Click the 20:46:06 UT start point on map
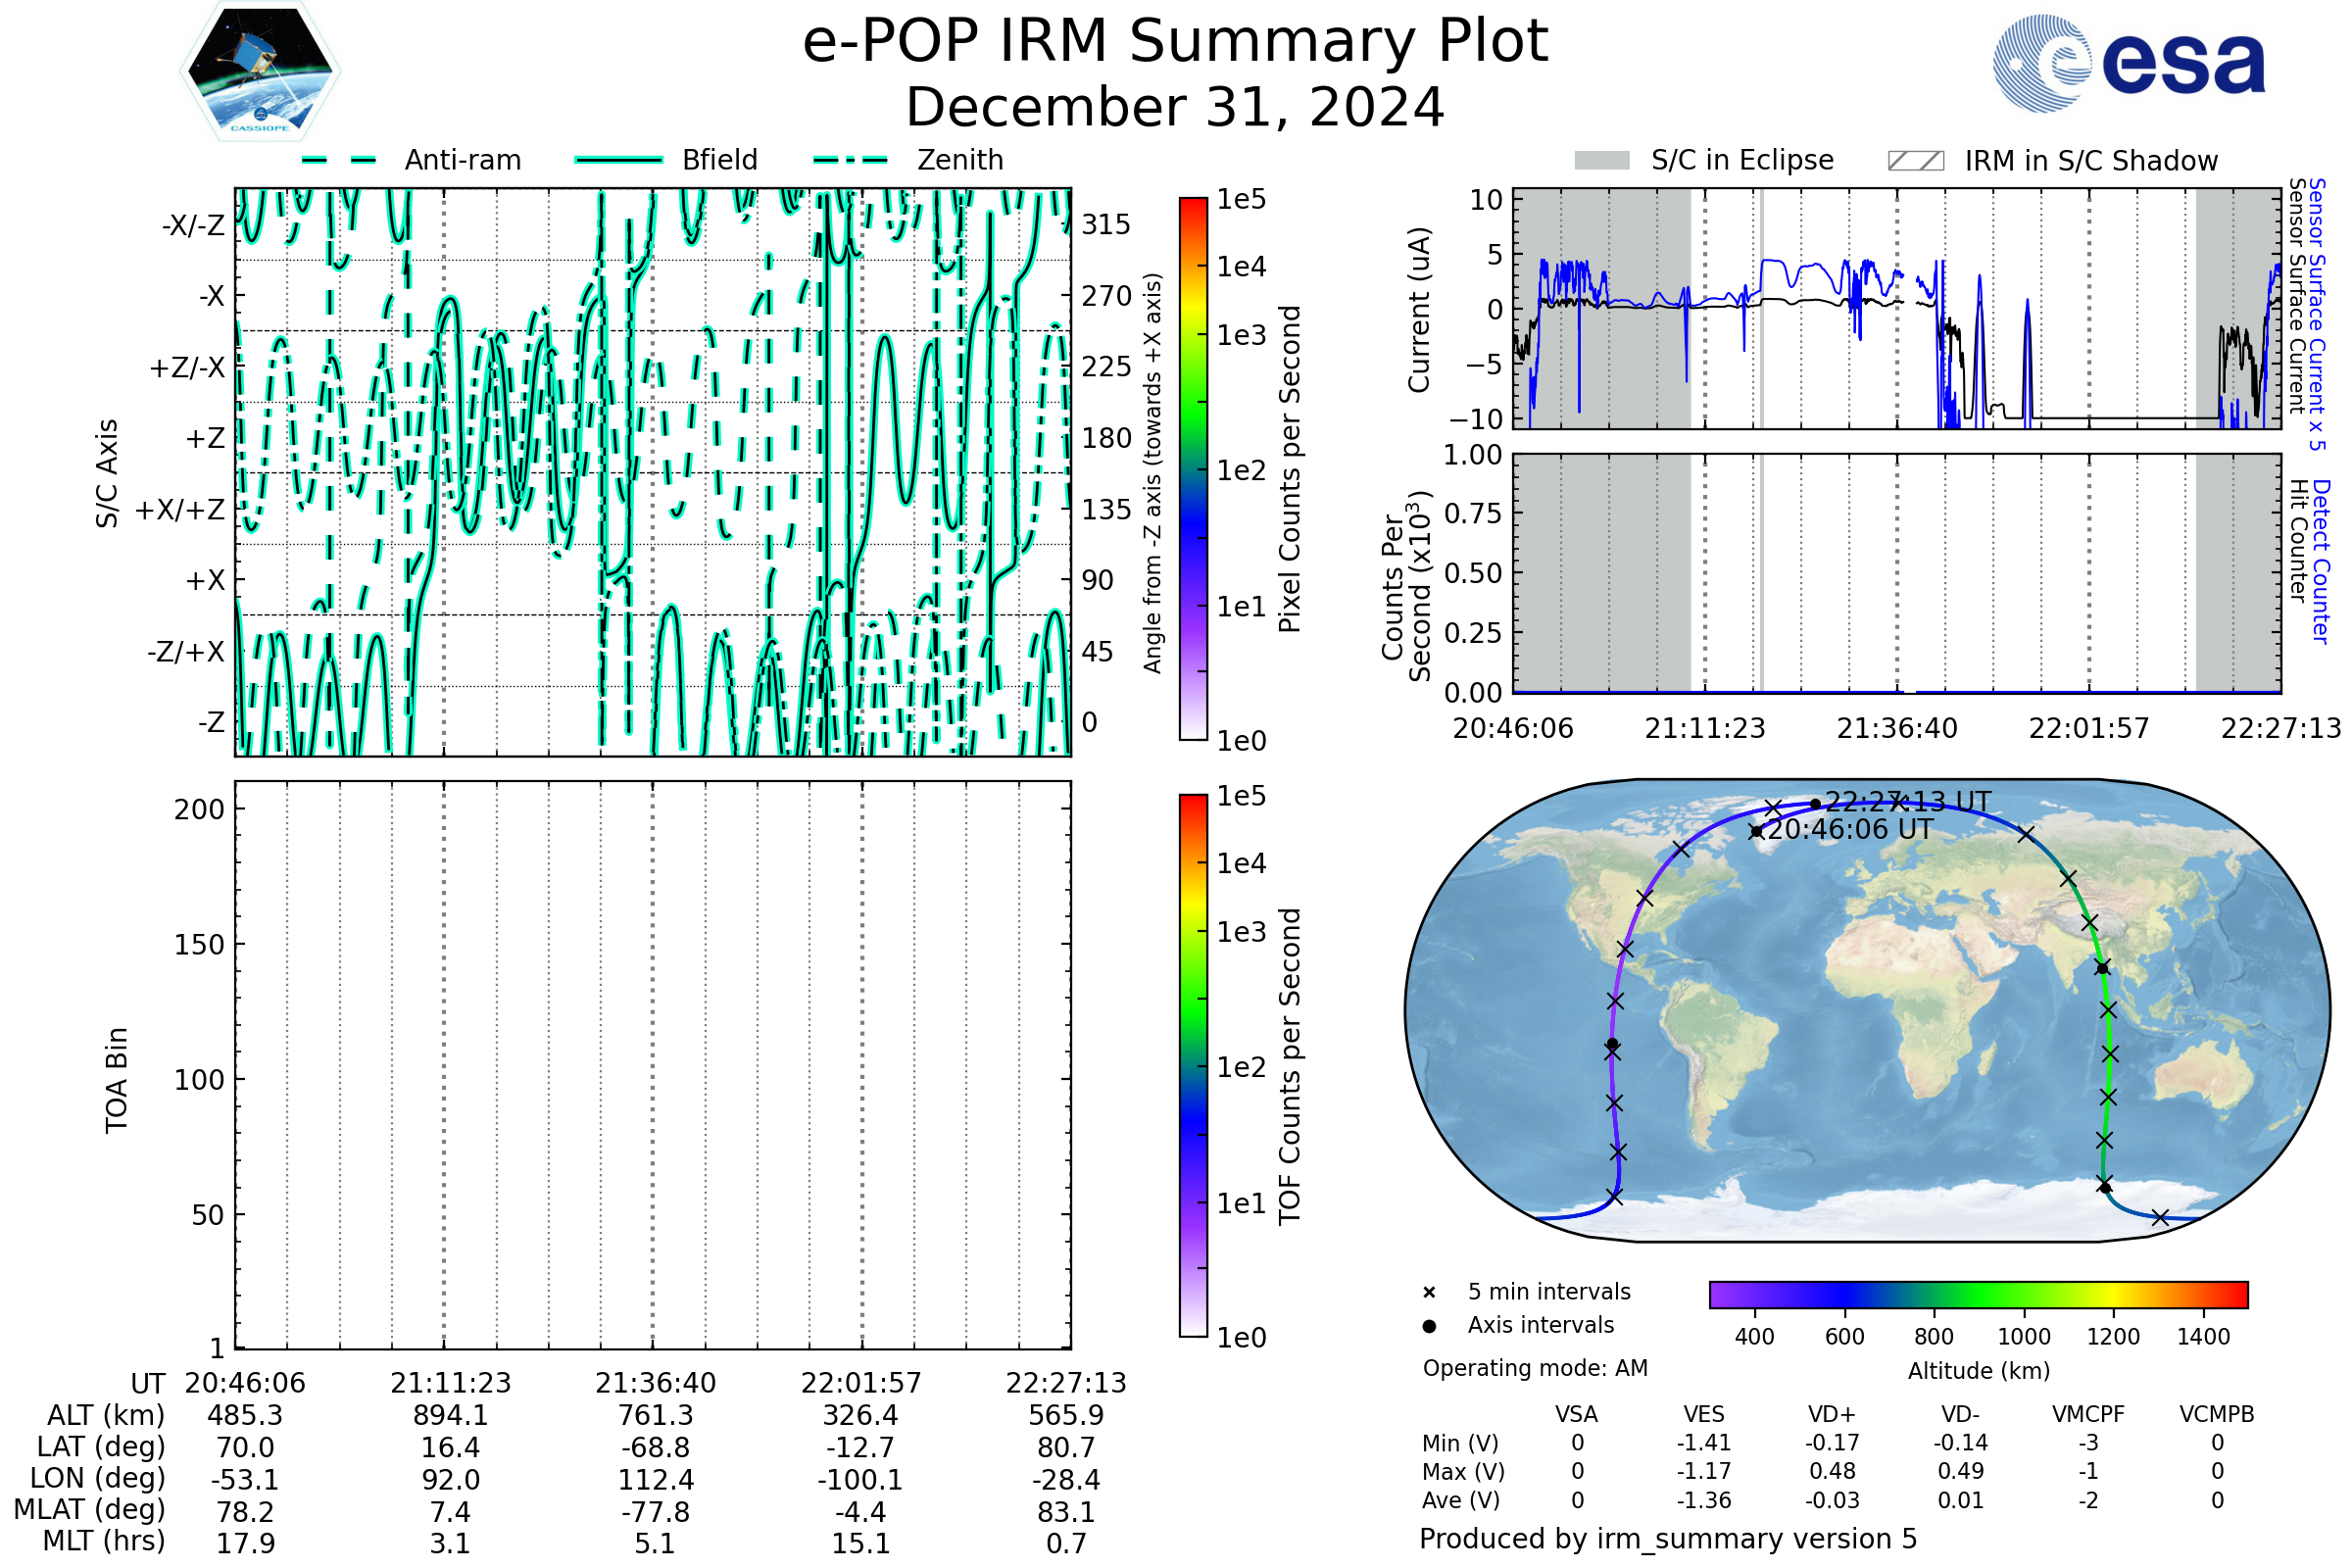Viewport: 2352px width, 1568px height. point(1756,831)
